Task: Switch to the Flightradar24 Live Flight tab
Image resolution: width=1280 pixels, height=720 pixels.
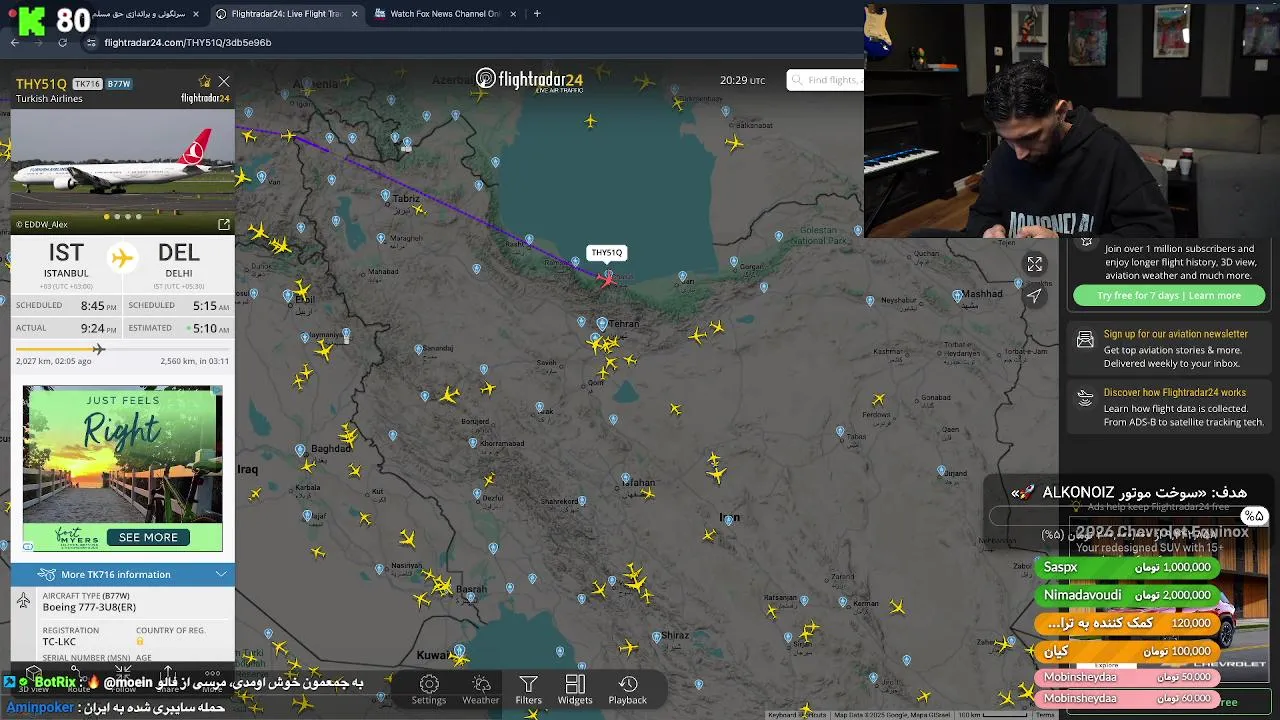Action: pos(286,14)
